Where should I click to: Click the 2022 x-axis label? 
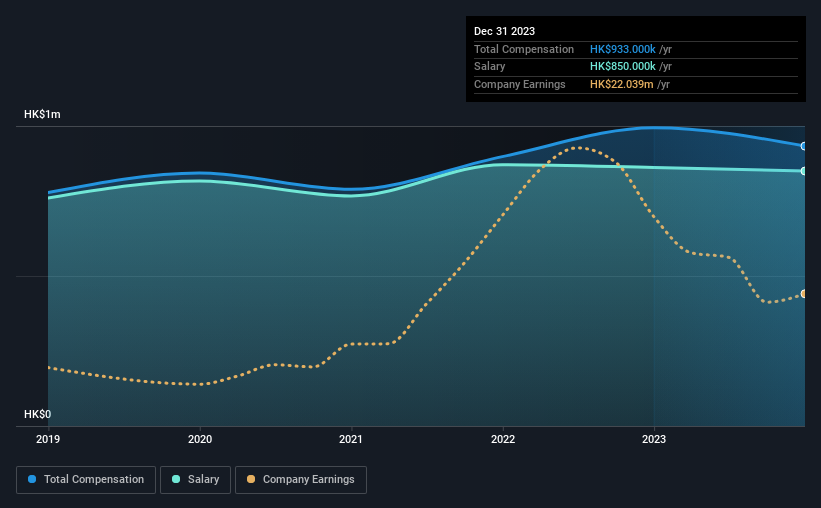[503, 439]
